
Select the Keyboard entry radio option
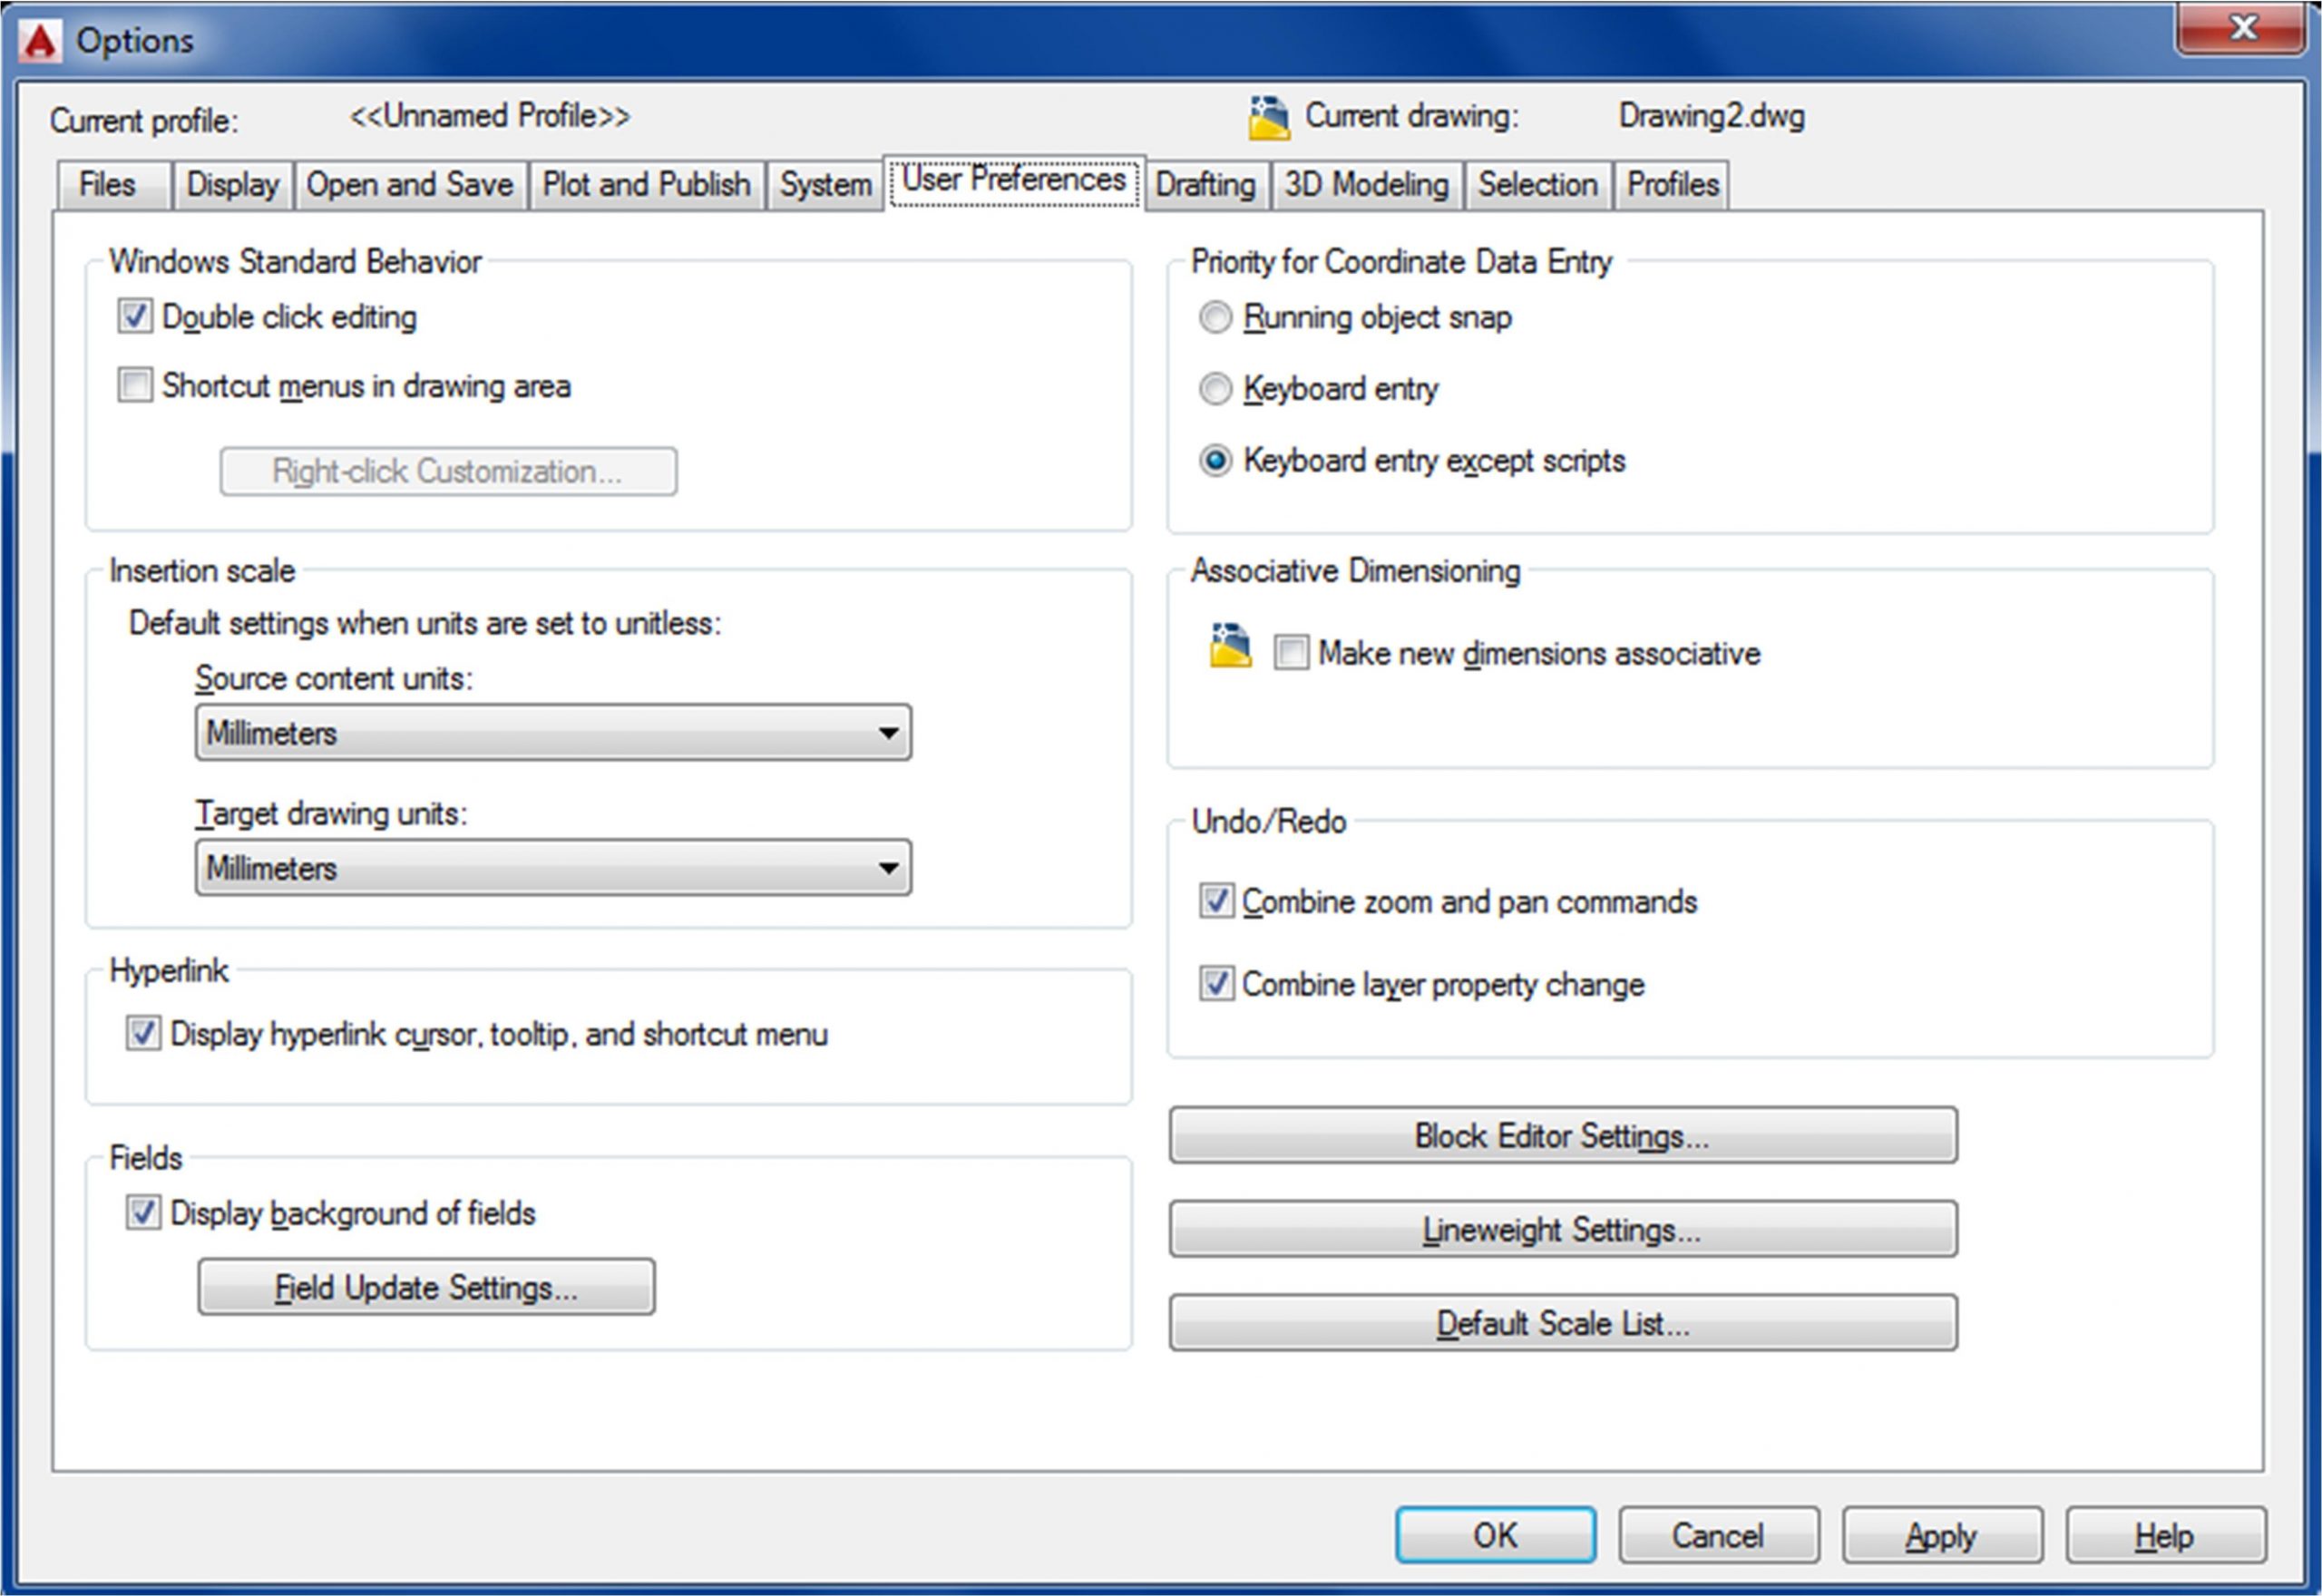1215,389
